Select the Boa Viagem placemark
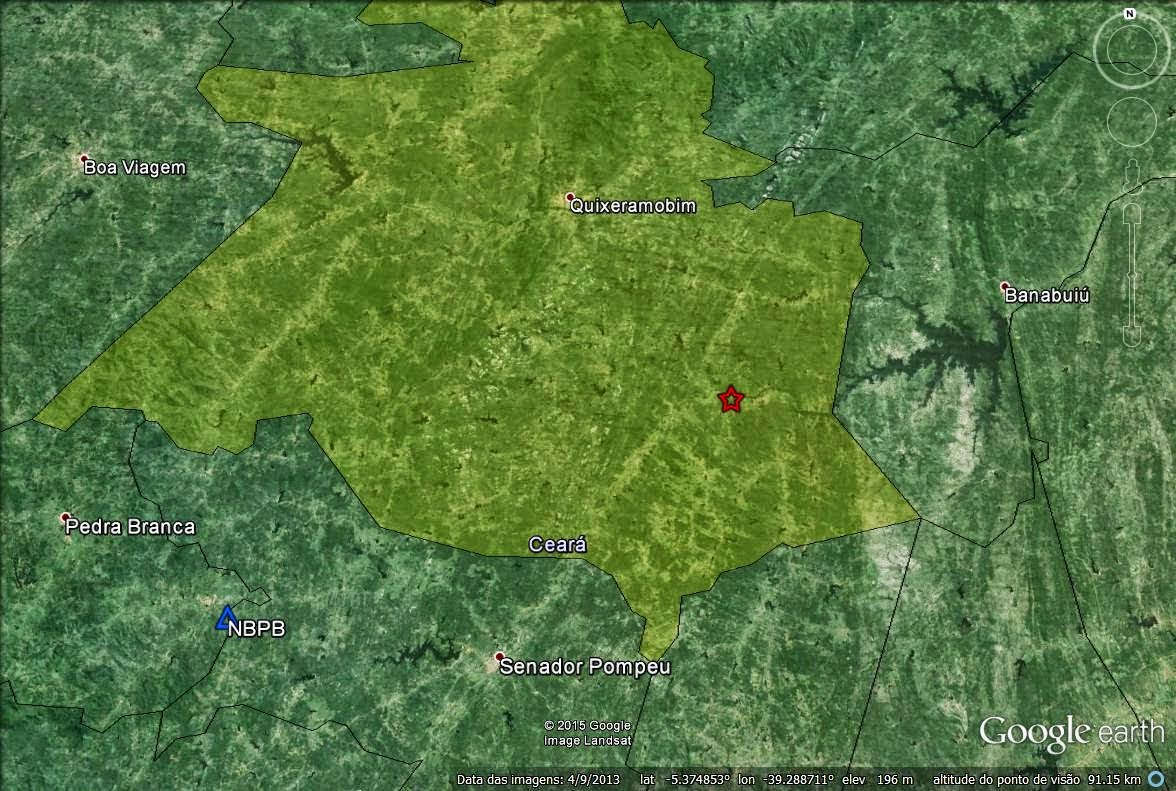The image size is (1176, 791). click(85, 159)
